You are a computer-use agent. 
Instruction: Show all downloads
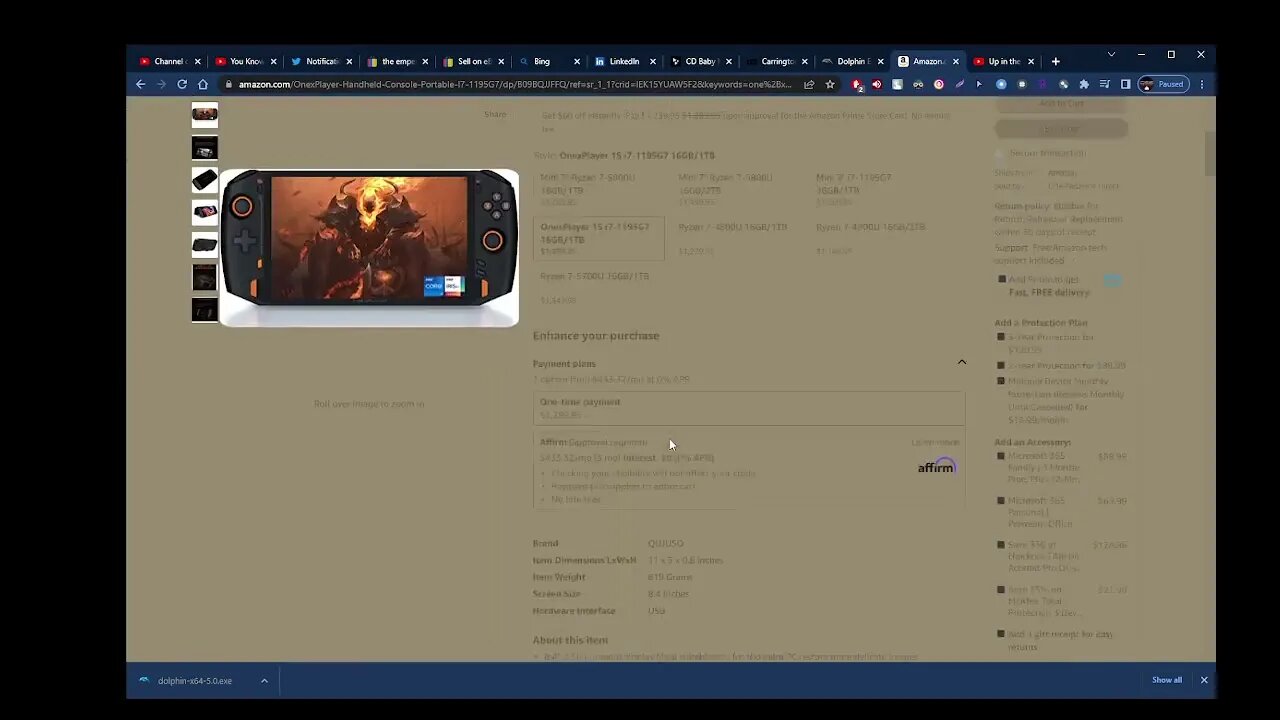coord(1167,680)
